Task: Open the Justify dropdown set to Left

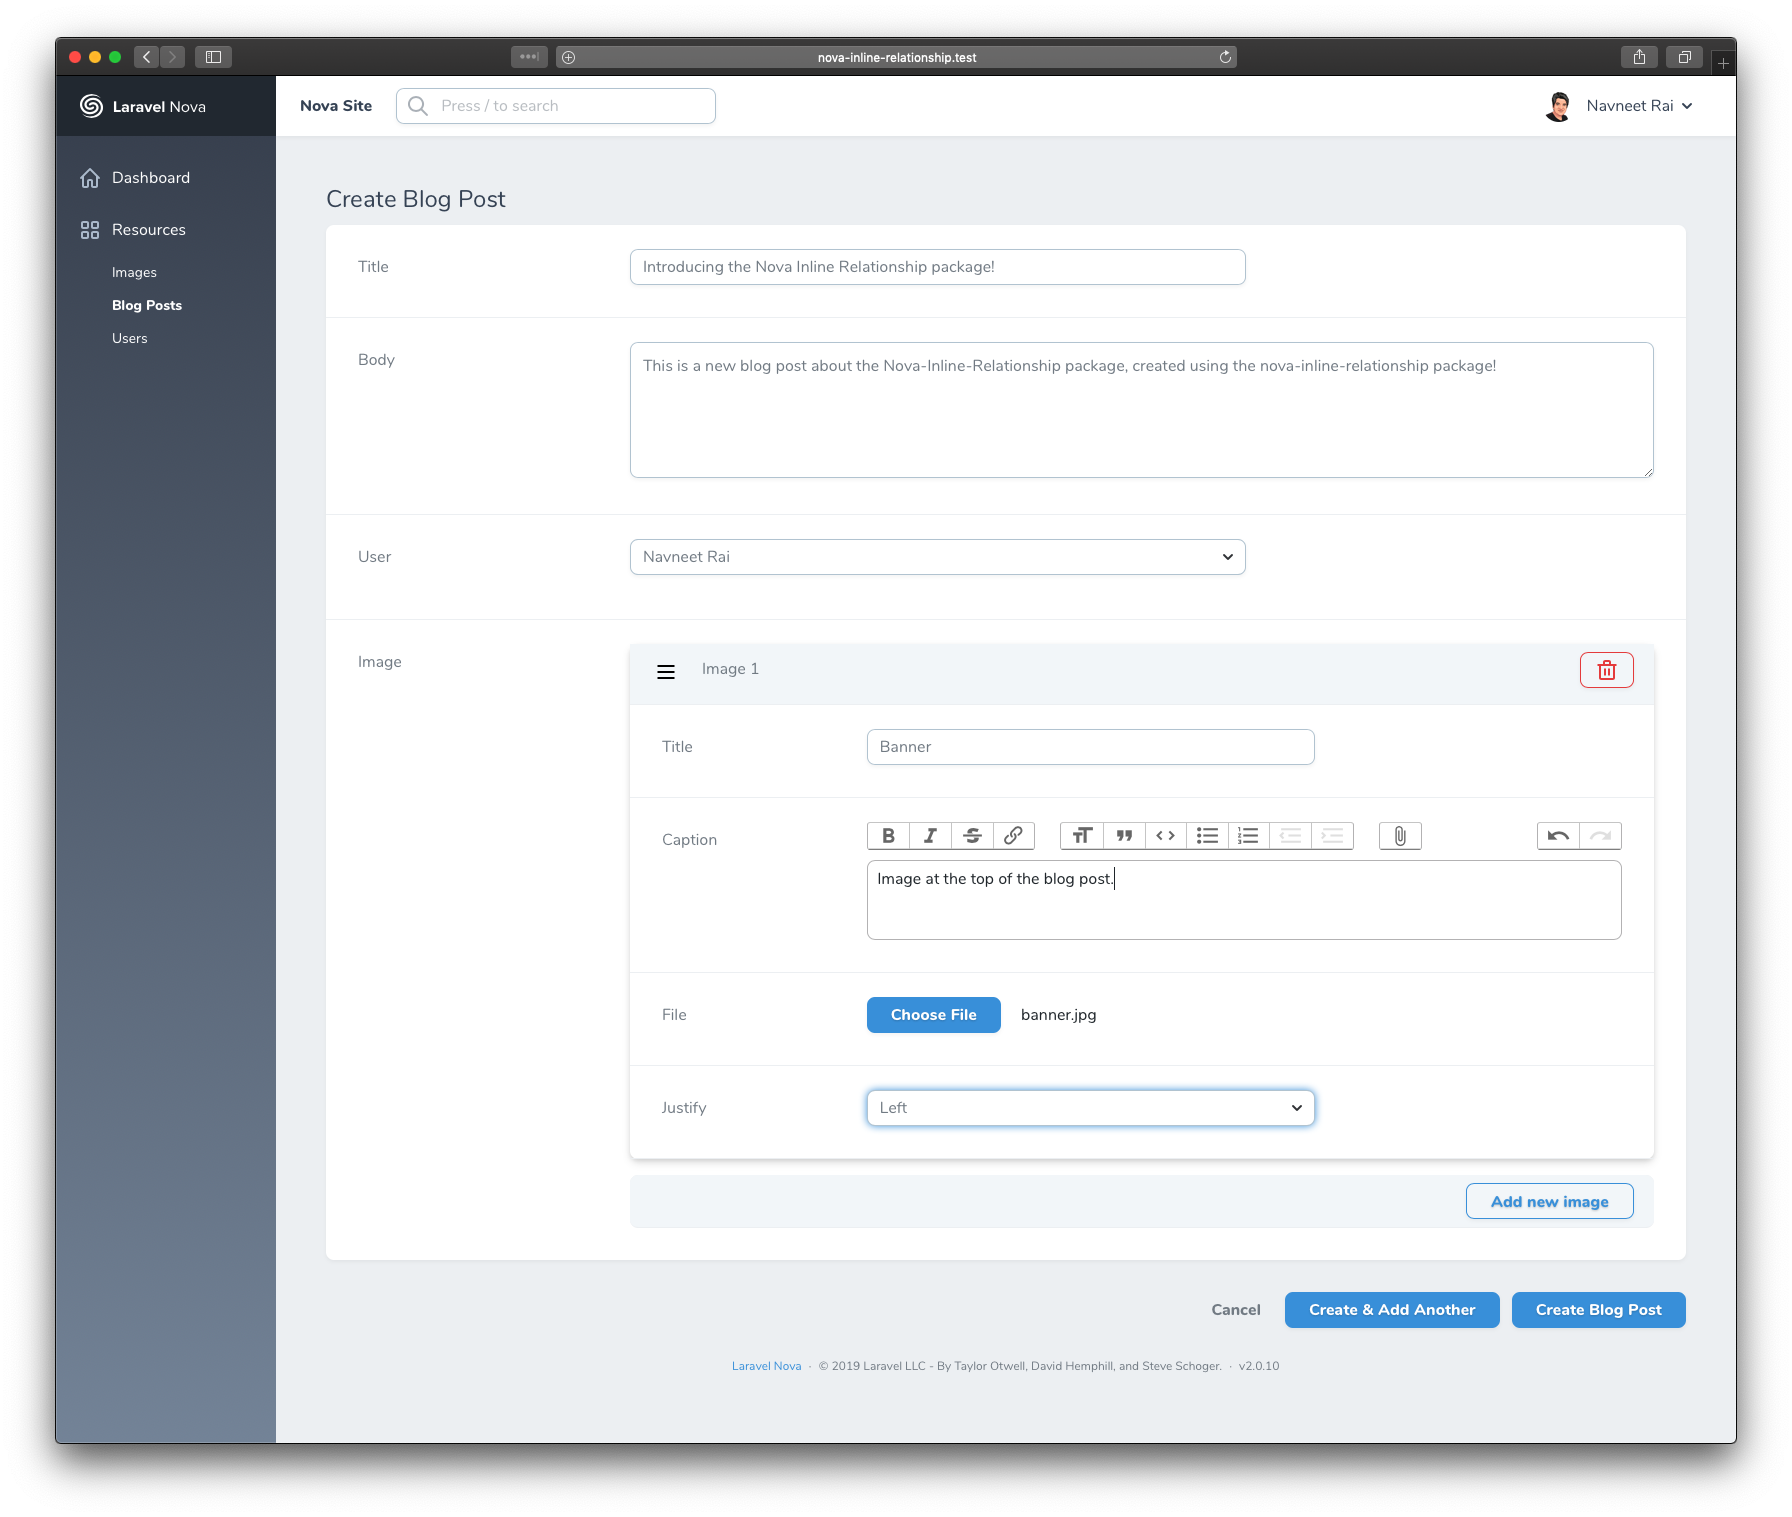Action: tap(1090, 1108)
